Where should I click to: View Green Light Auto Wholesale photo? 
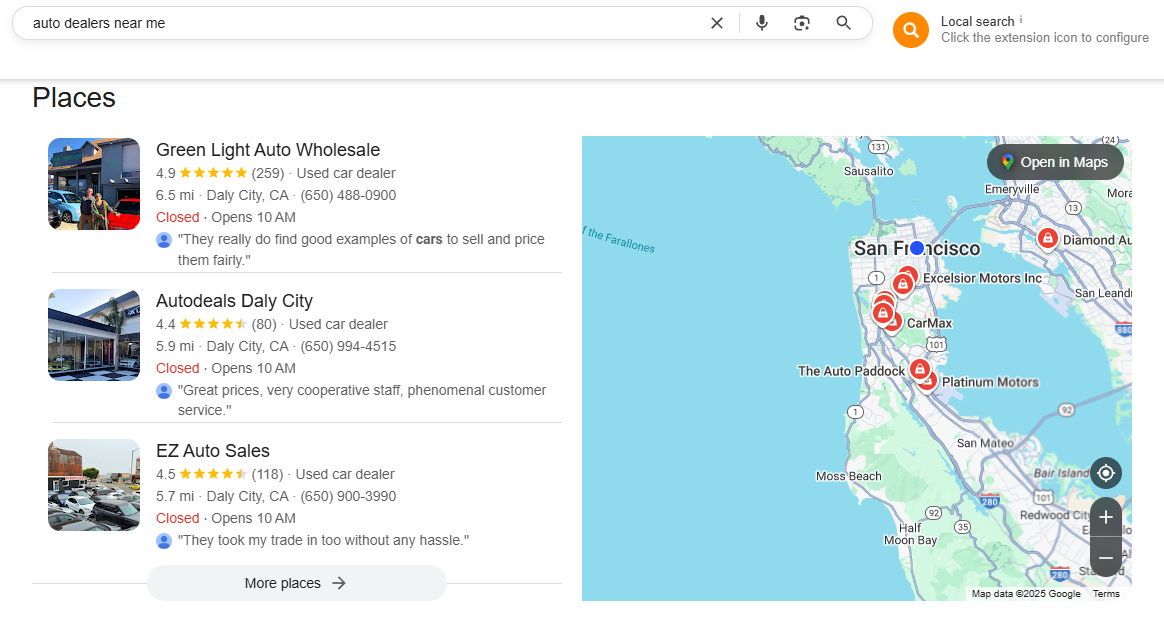pyautogui.click(x=94, y=184)
